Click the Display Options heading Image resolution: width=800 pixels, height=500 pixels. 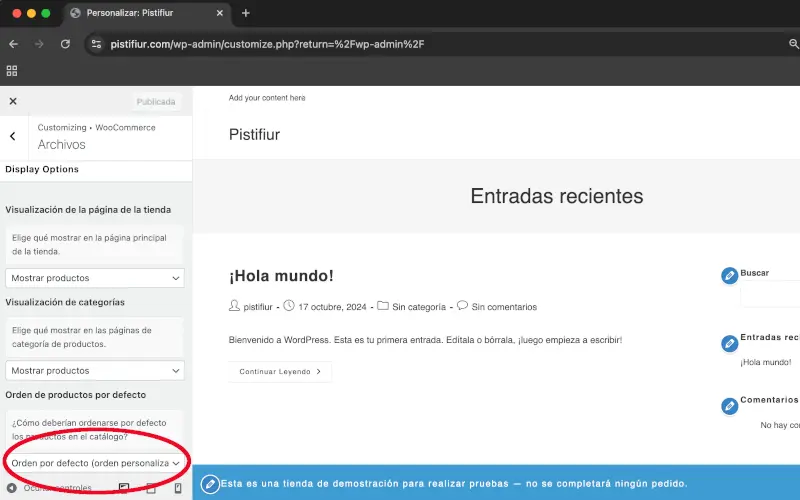tap(42, 169)
